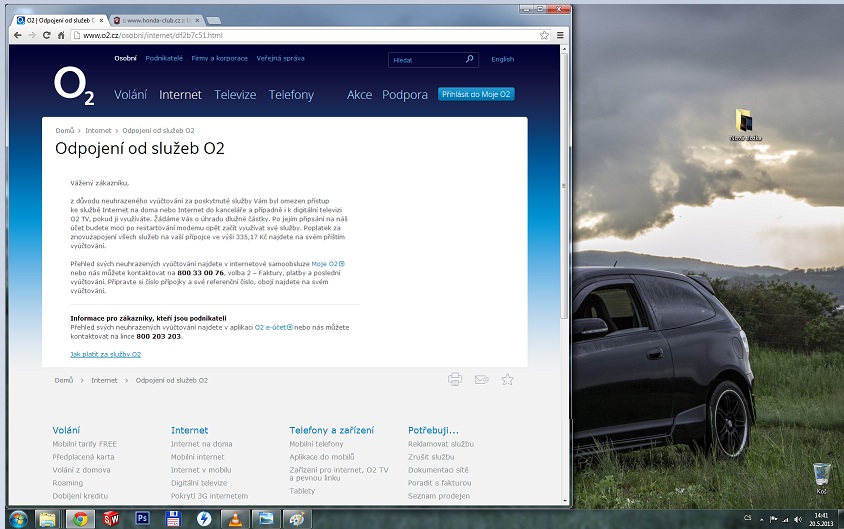
Task: Reload the page in Chrome
Action: coord(46,35)
